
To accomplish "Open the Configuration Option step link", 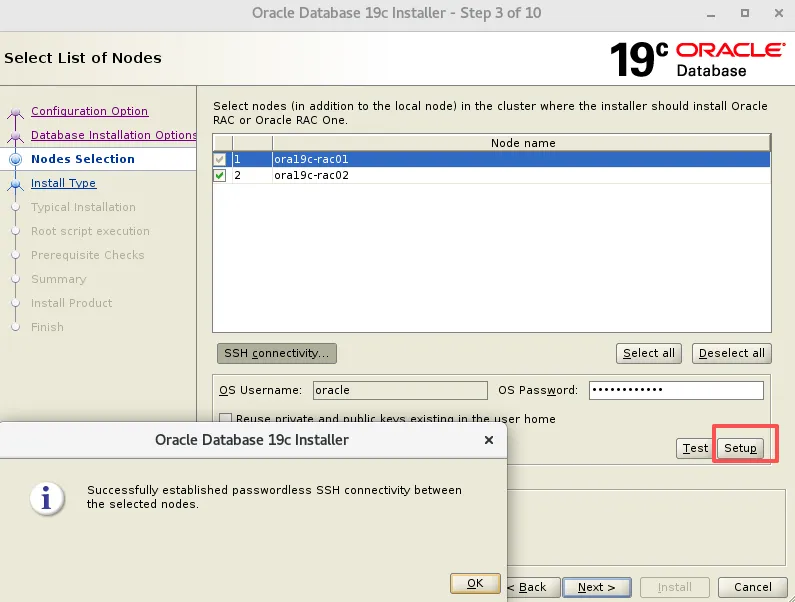I will point(89,111).
